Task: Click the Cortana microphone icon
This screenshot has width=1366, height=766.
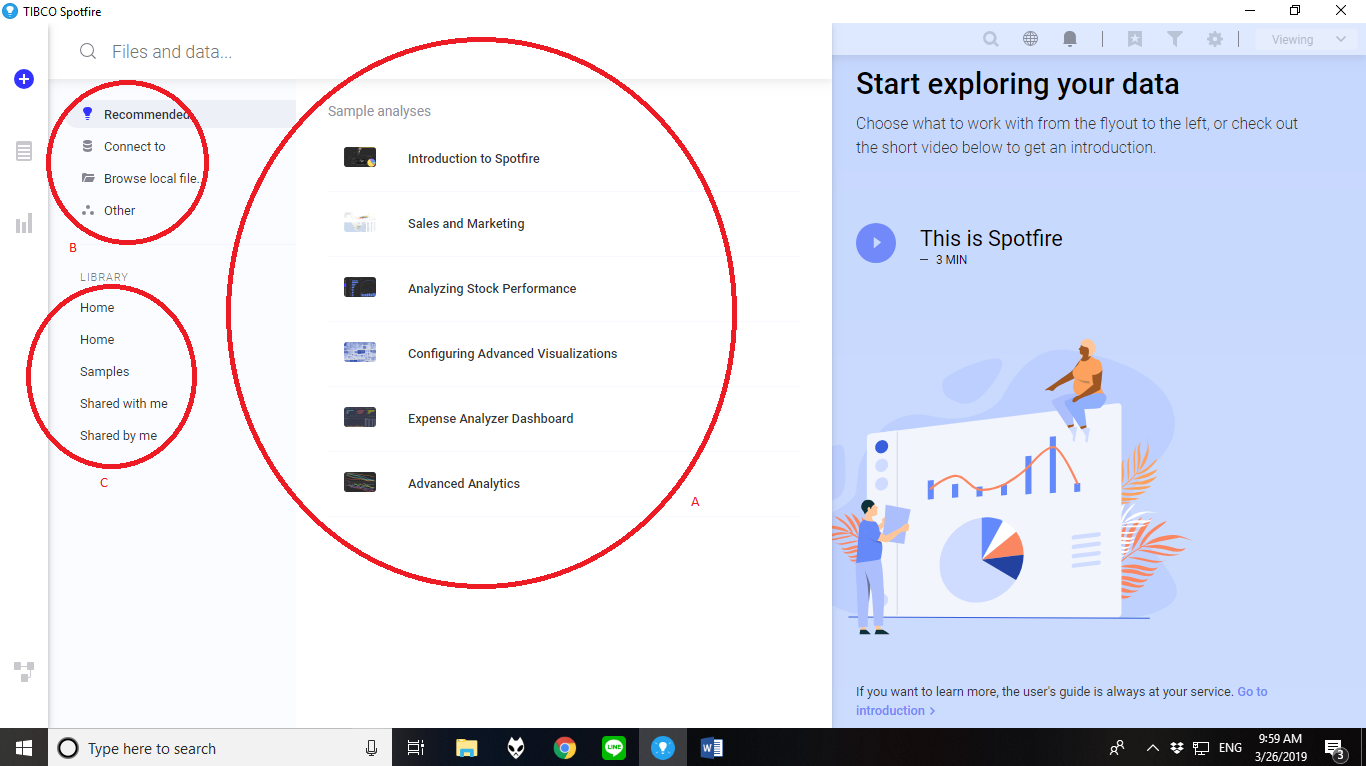Action: (372, 748)
